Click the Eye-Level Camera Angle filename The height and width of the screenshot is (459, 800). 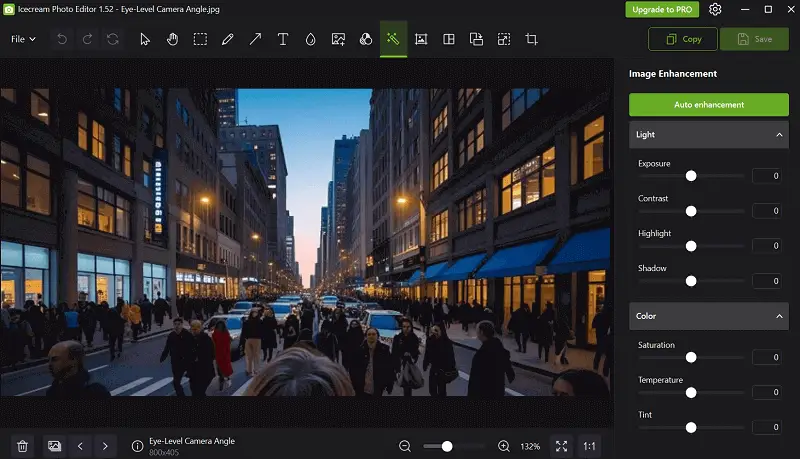192,441
